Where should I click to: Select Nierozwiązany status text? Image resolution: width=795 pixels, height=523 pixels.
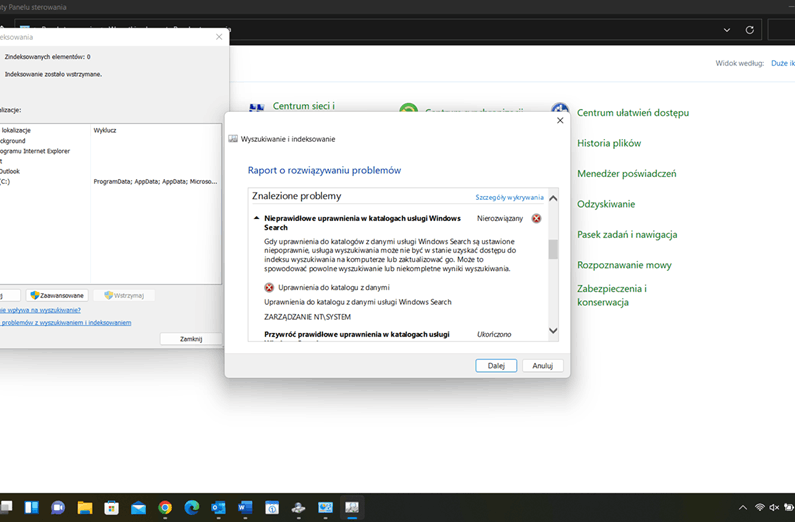pos(499,218)
